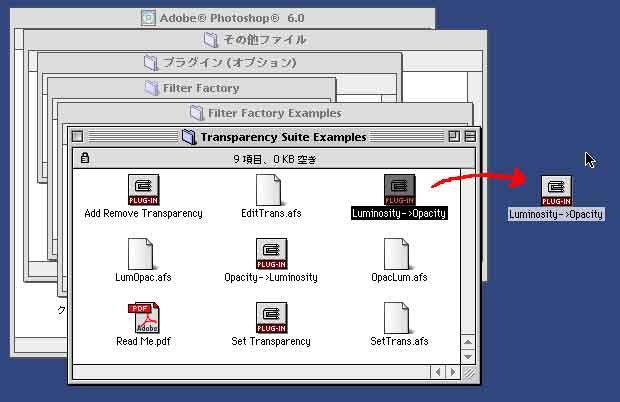Click the lock icon in window header
The height and width of the screenshot is (402, 620).
(x=84, y=157)
